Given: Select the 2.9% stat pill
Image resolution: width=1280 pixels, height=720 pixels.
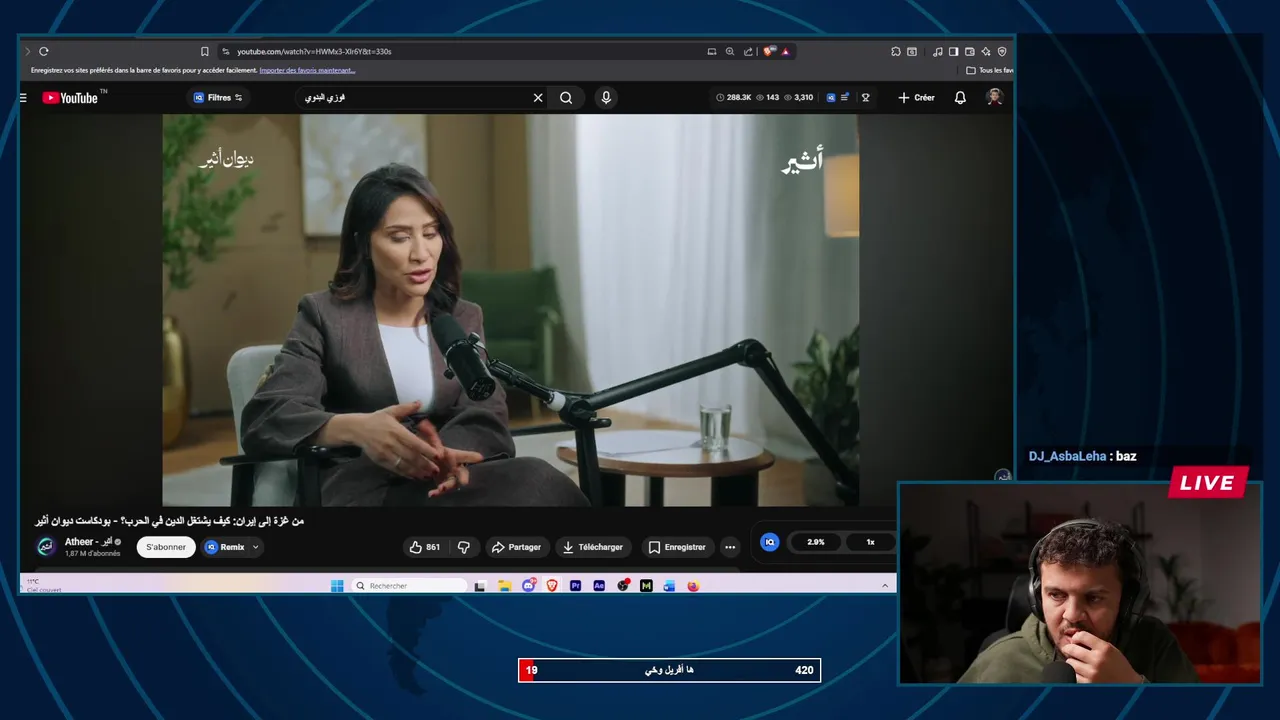Looking at the screenshot, I should coord(816,542).
